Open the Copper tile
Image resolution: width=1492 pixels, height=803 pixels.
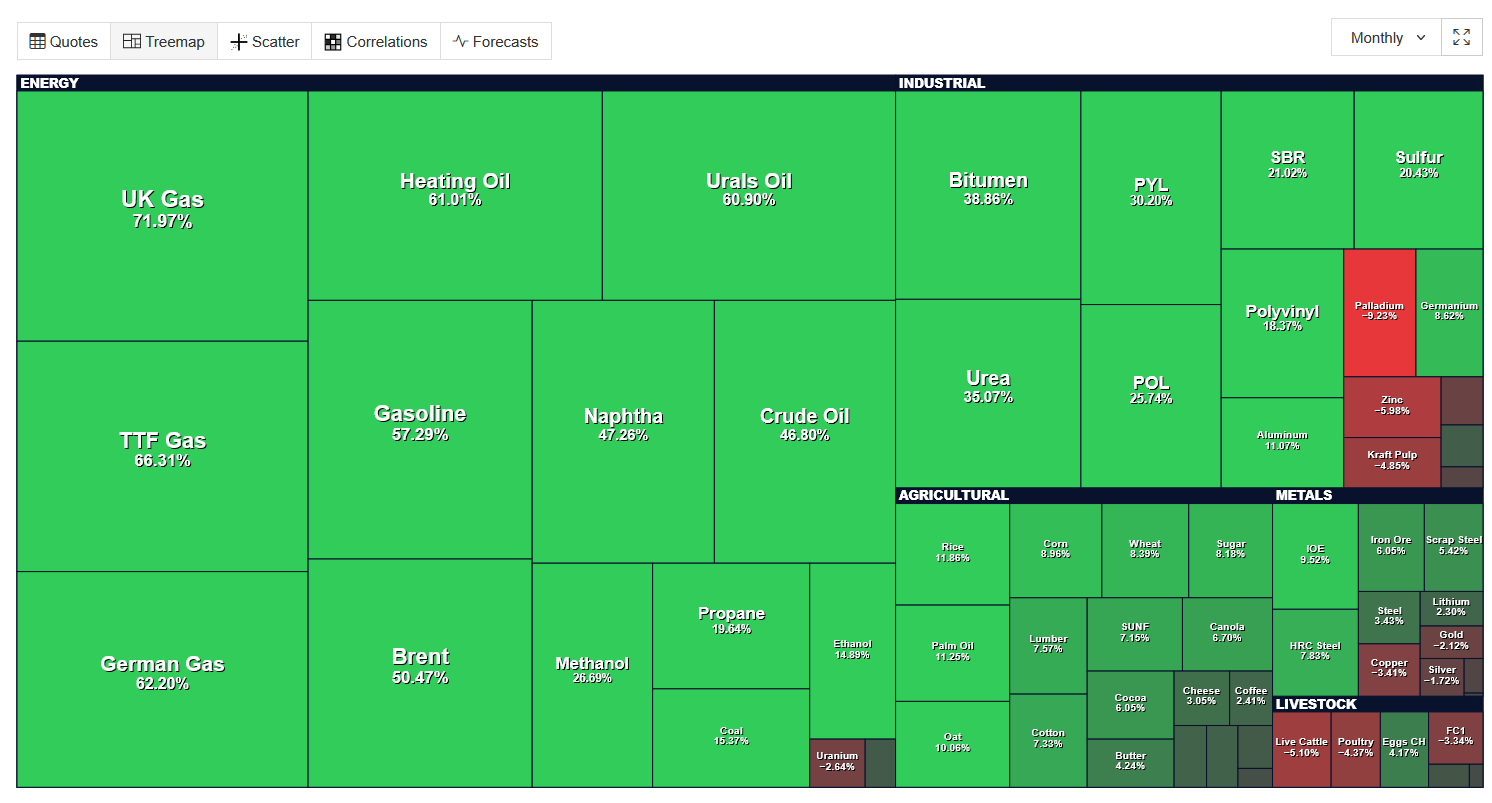click(x=1389, y=670)
